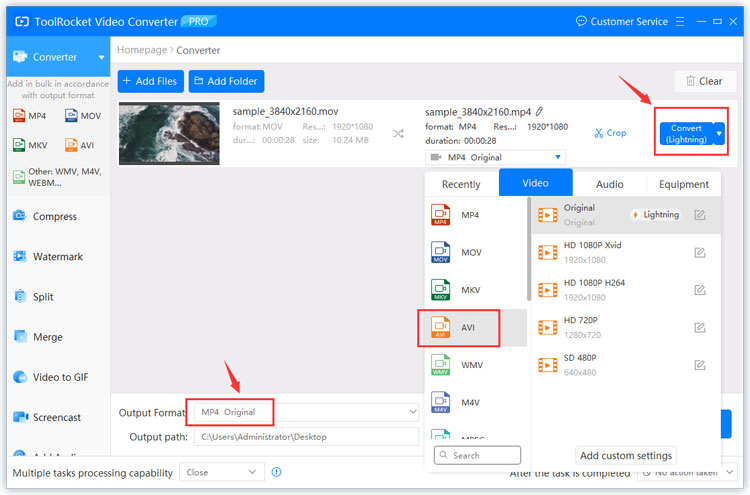The width and height of the screenshot is (750, 495).
Task: Click the Crop link
Action: [x=610, y=133]
